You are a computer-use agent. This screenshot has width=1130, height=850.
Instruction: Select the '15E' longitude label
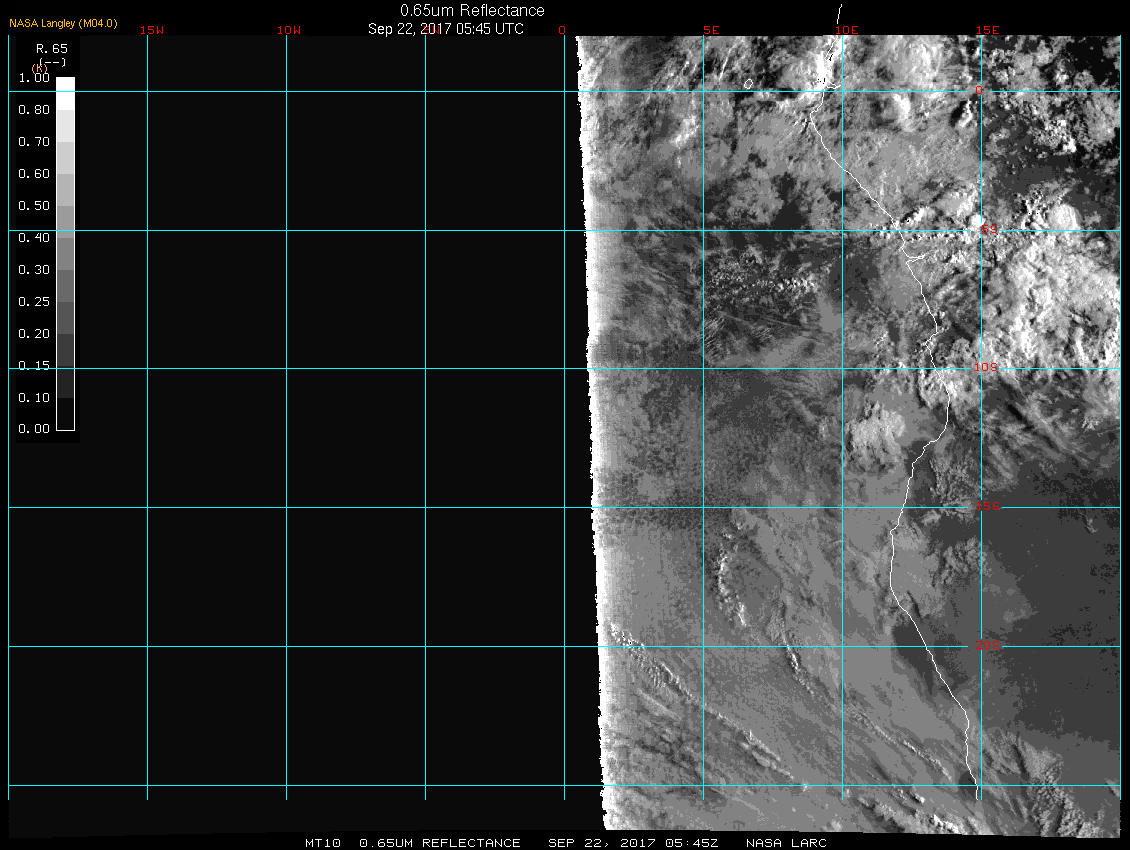(x=987, y=30)
